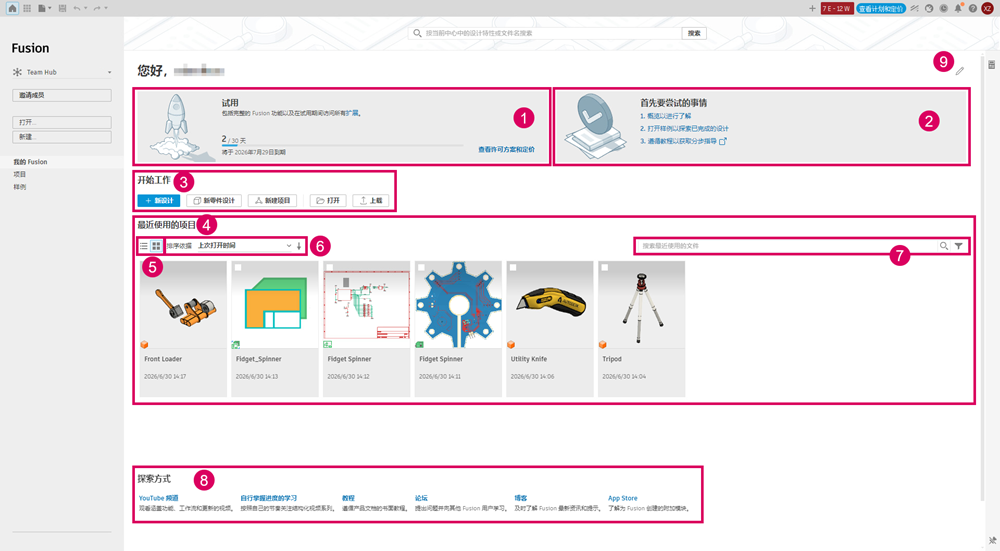The height and width of the screenshot is (551, 1000).
Task: Toggle the sort direction arrow
Action: pyautogui.click(x=299, y=246)
